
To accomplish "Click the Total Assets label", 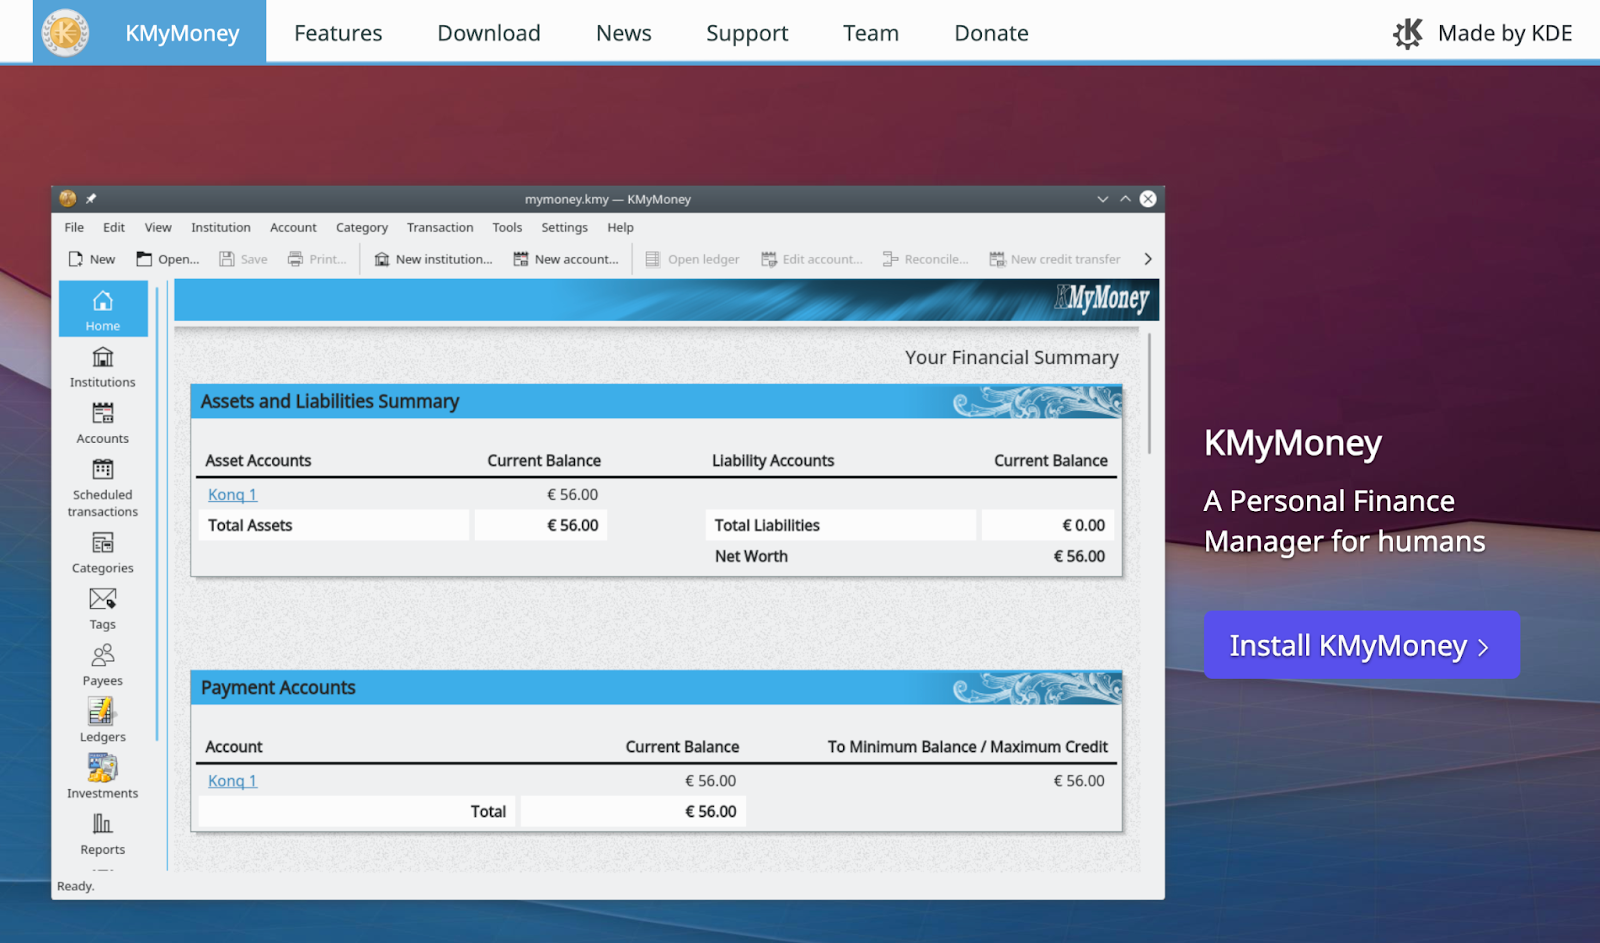I will click(x=250, y=525).
